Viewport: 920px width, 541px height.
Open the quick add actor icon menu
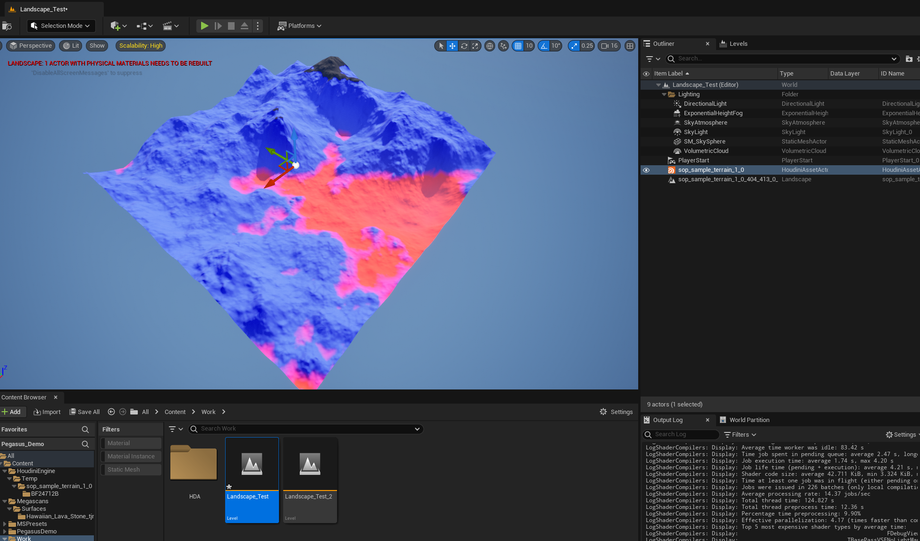point(118,26)
